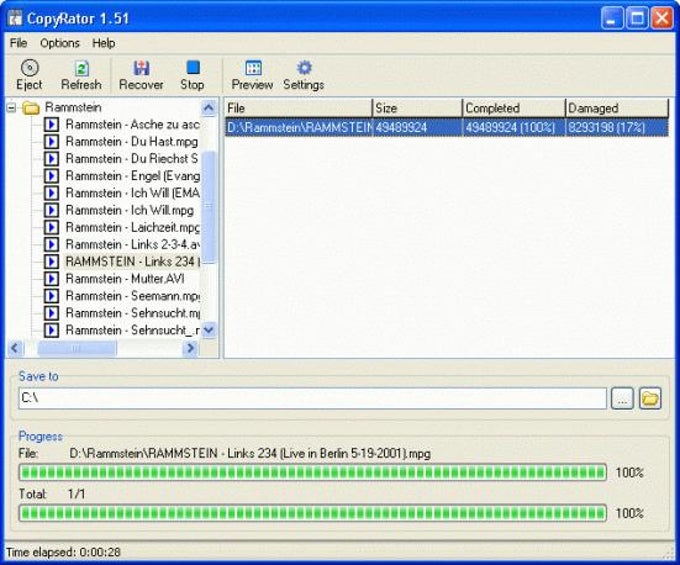Click the tree scroll down arrow

[x=209, y=330]
